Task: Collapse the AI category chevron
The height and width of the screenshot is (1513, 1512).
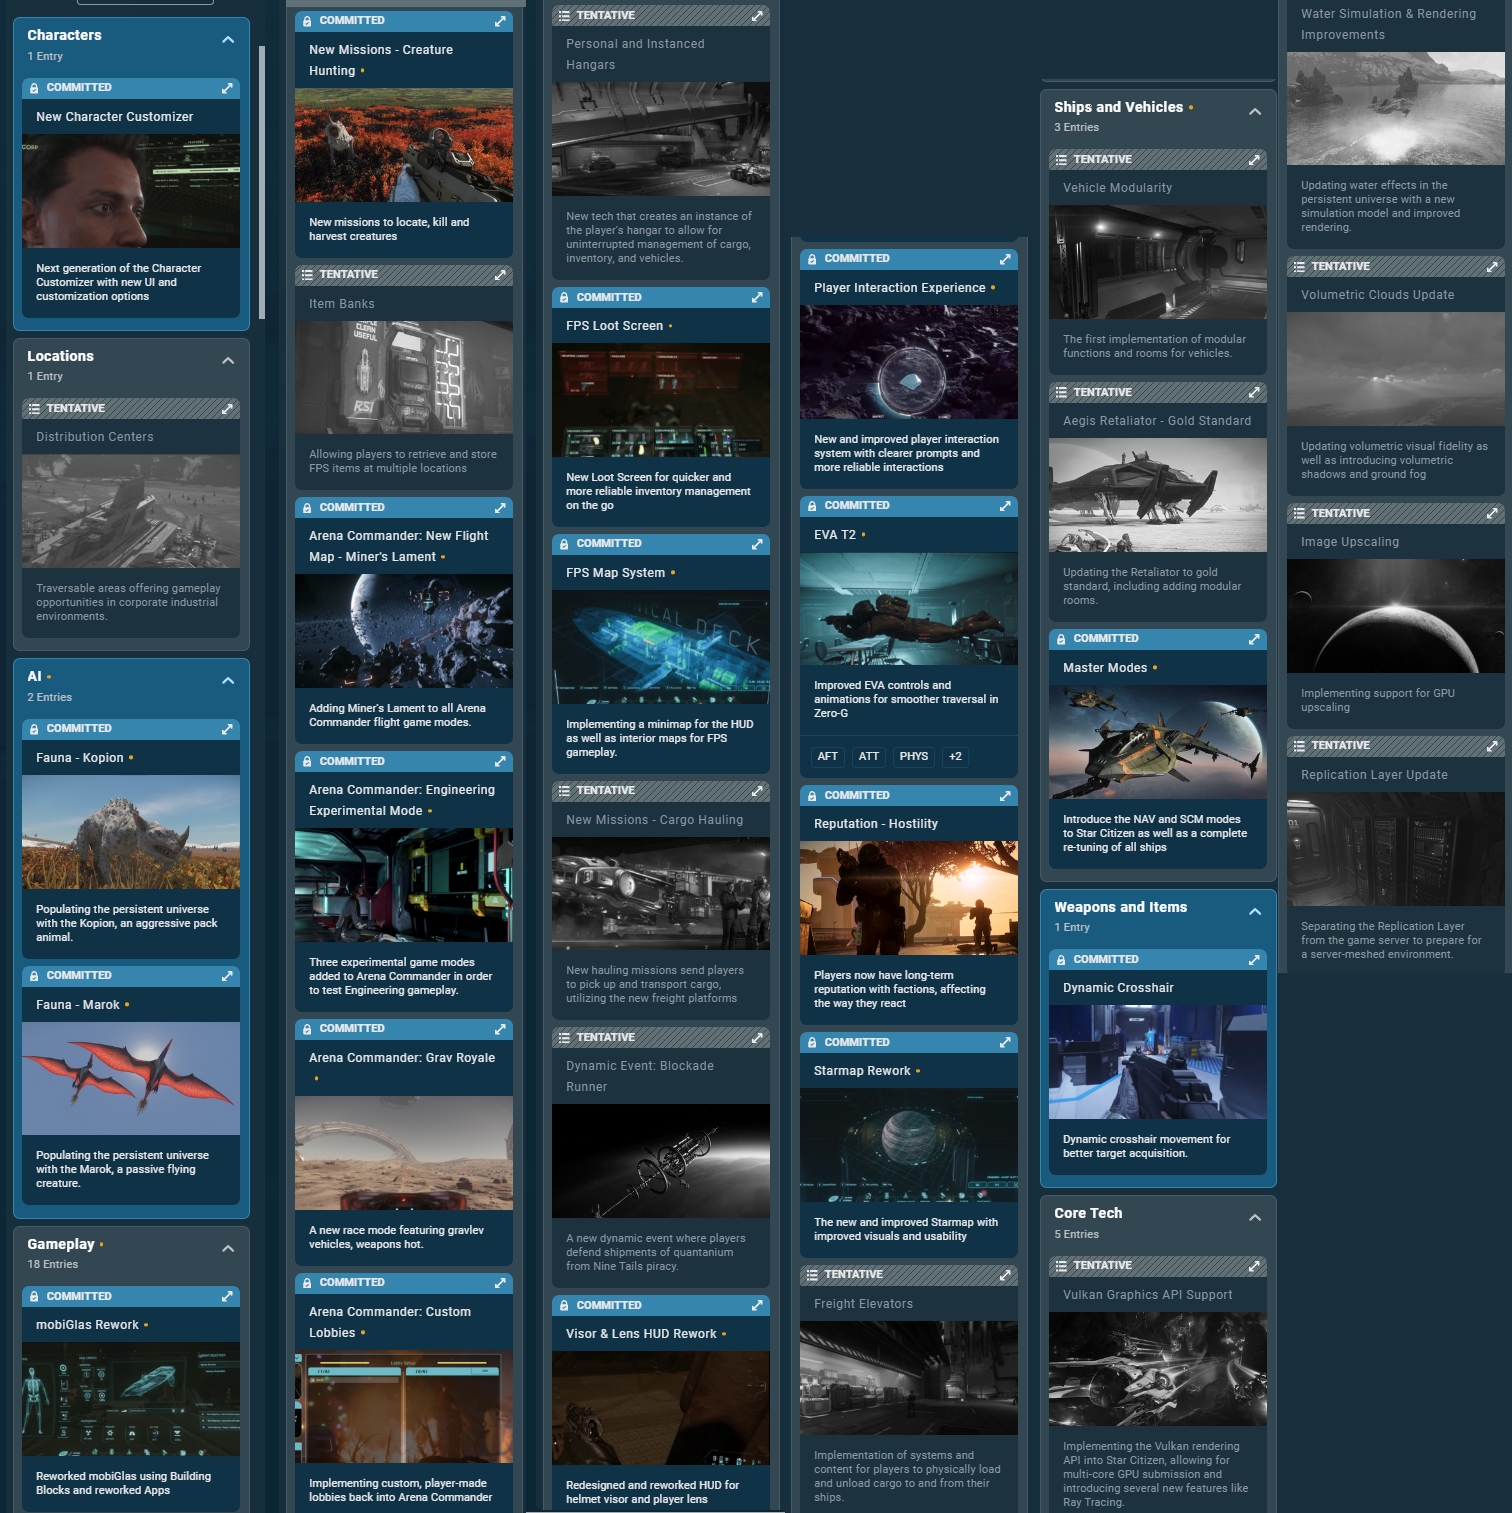Action: pyautogui.click(x=228, y=681)
